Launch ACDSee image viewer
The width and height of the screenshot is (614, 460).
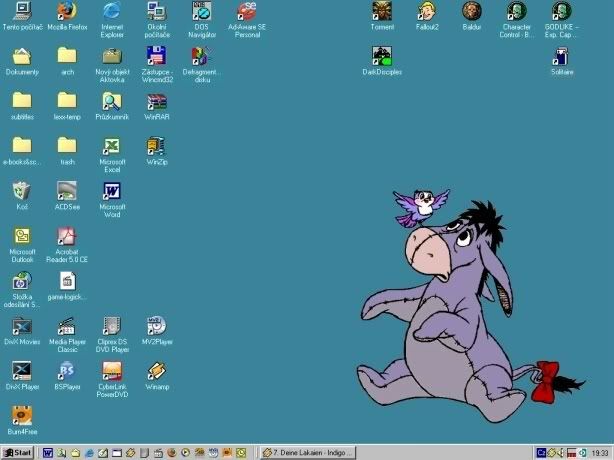(67, 196)
